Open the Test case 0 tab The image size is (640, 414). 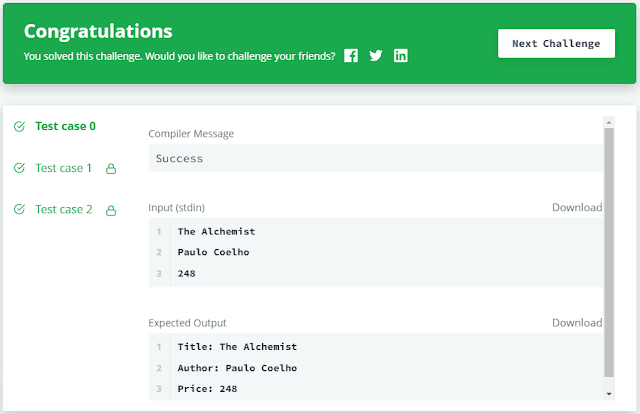click(65, 126)
